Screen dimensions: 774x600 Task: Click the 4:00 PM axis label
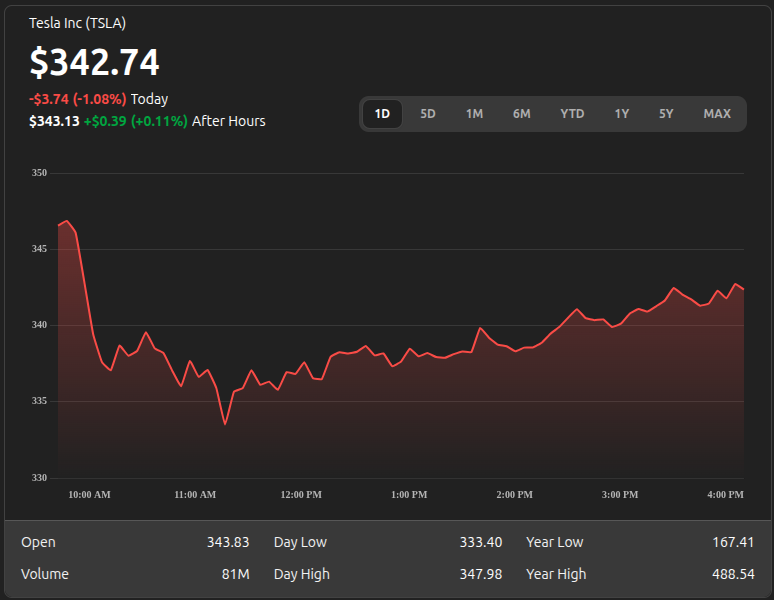725,494
